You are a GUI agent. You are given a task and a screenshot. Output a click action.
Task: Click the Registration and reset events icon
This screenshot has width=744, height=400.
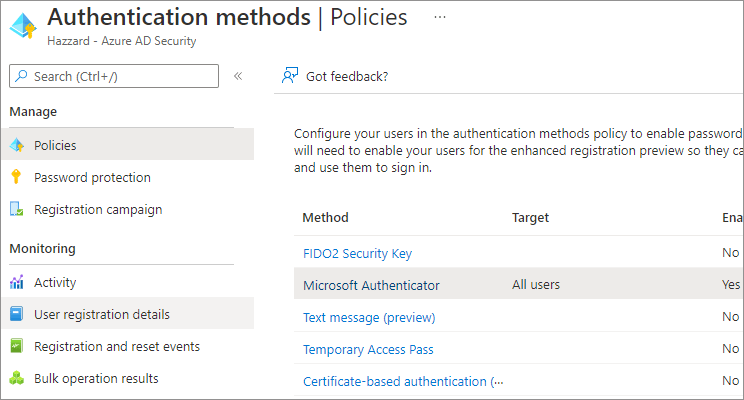point(16,347)
